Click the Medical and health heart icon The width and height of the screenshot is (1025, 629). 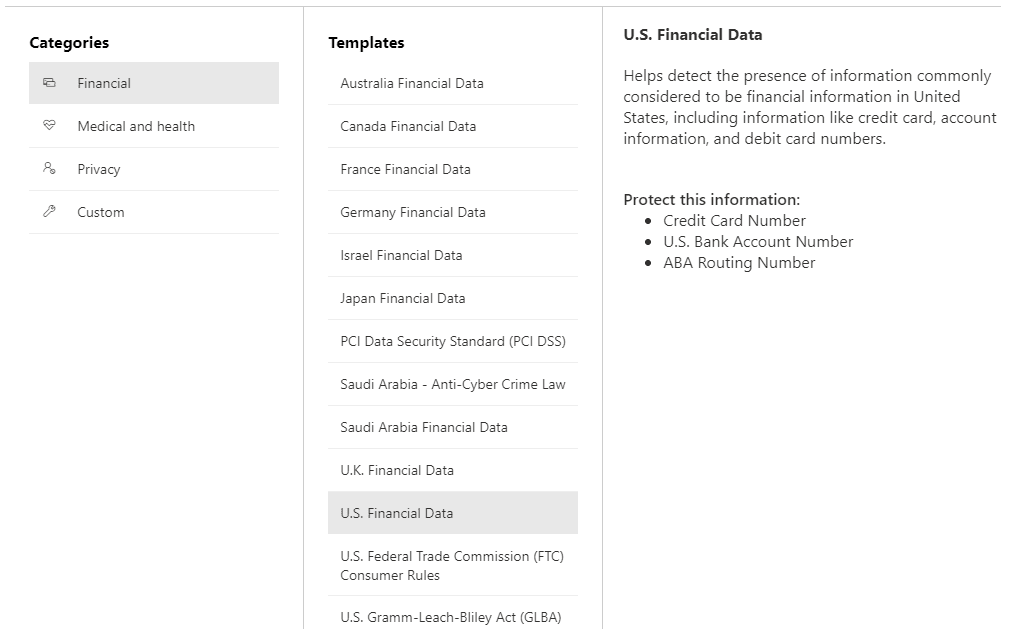pyautogui.click(x=49, y=125)
